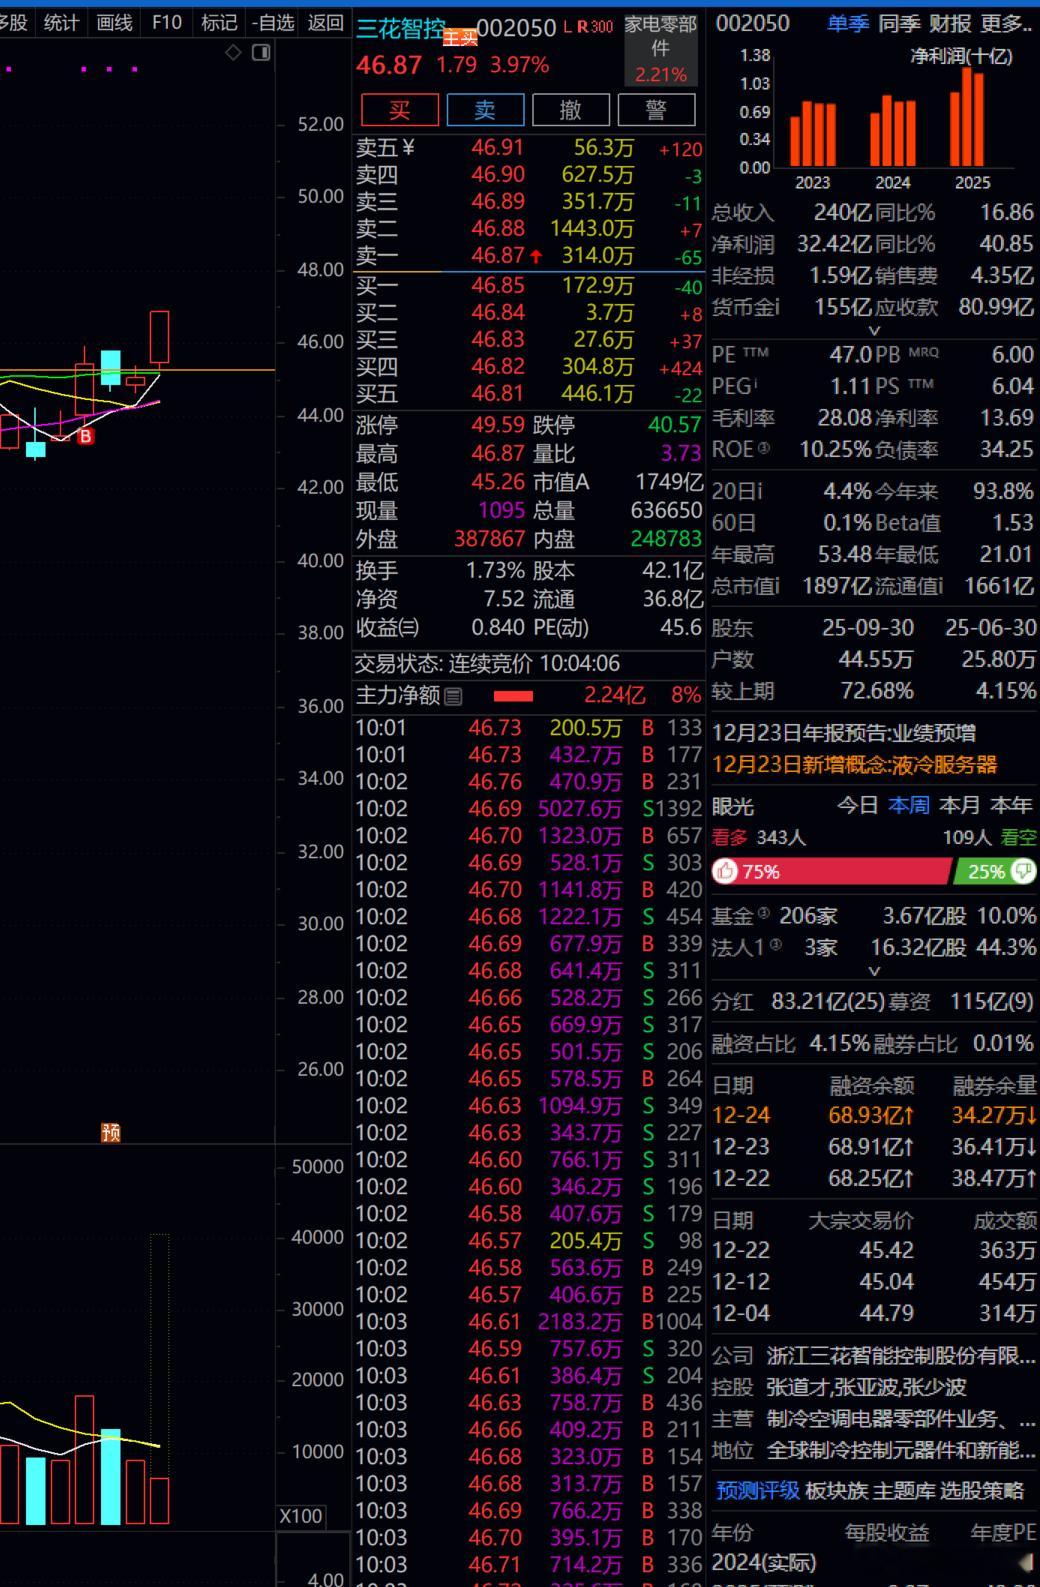
Task: Click the info icon next to 基金
Action: click(x=764, y=913)
